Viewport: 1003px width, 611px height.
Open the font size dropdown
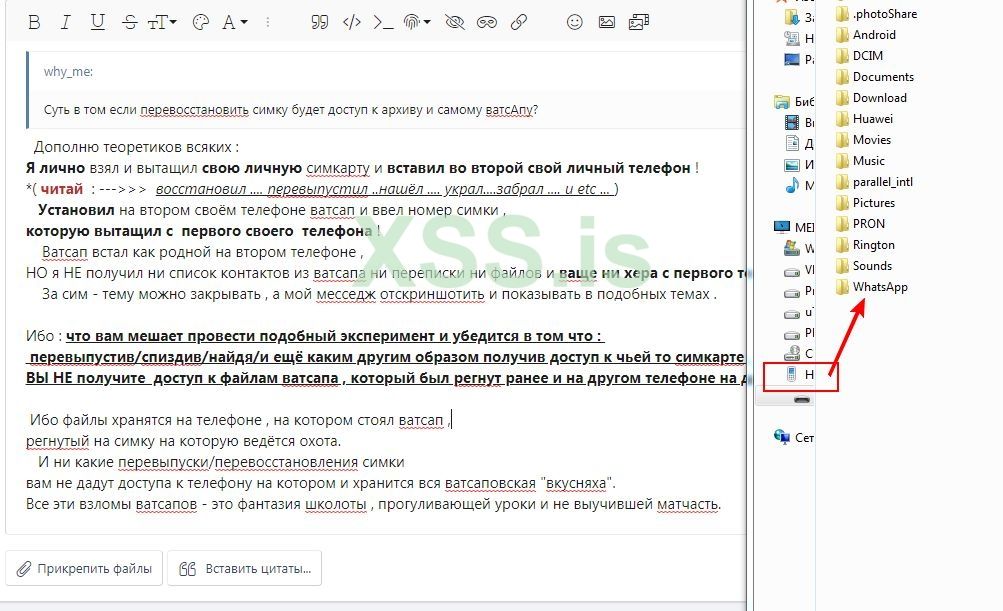tap(162, 22)
